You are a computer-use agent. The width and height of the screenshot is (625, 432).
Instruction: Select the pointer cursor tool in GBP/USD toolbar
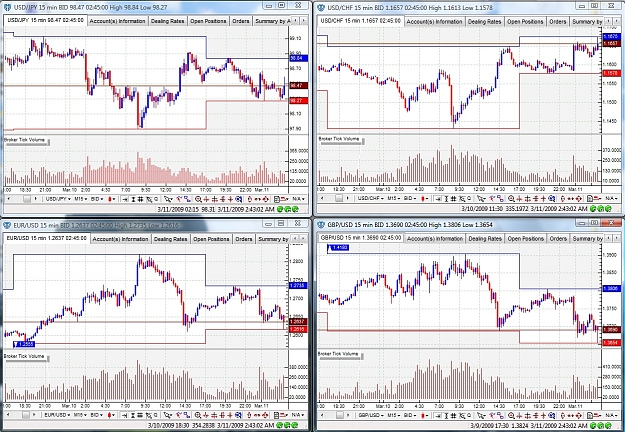pyautogui.click(x=481, y=415)
